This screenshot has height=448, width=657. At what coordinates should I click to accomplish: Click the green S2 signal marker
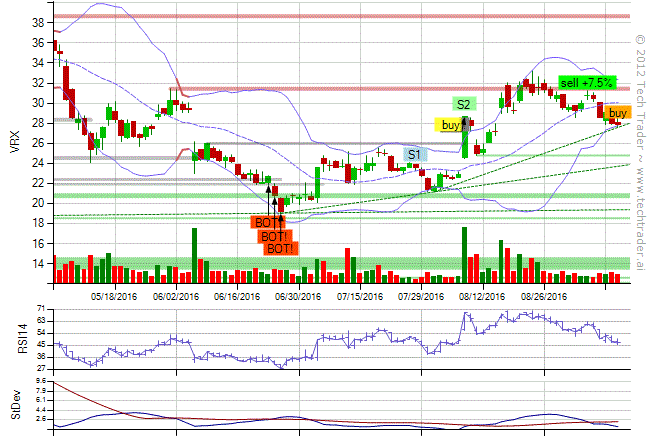coord(464,104)
